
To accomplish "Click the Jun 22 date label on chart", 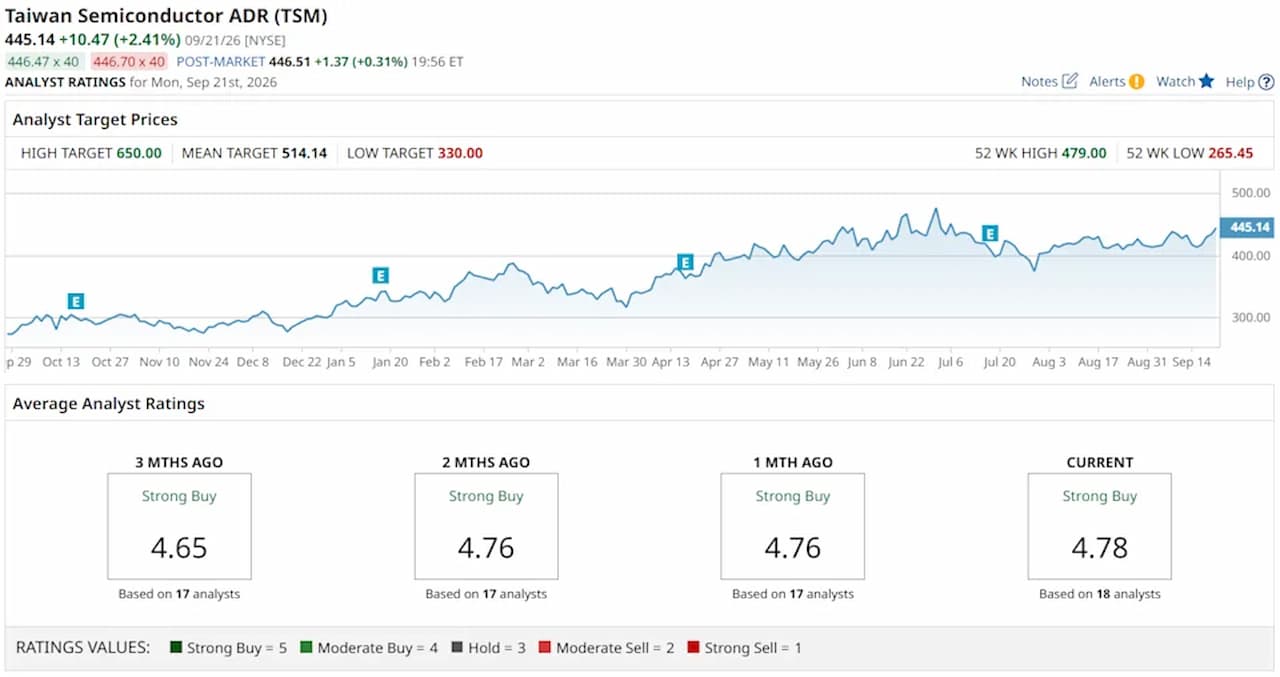I will pyautogui.click(x=906, y=362).
